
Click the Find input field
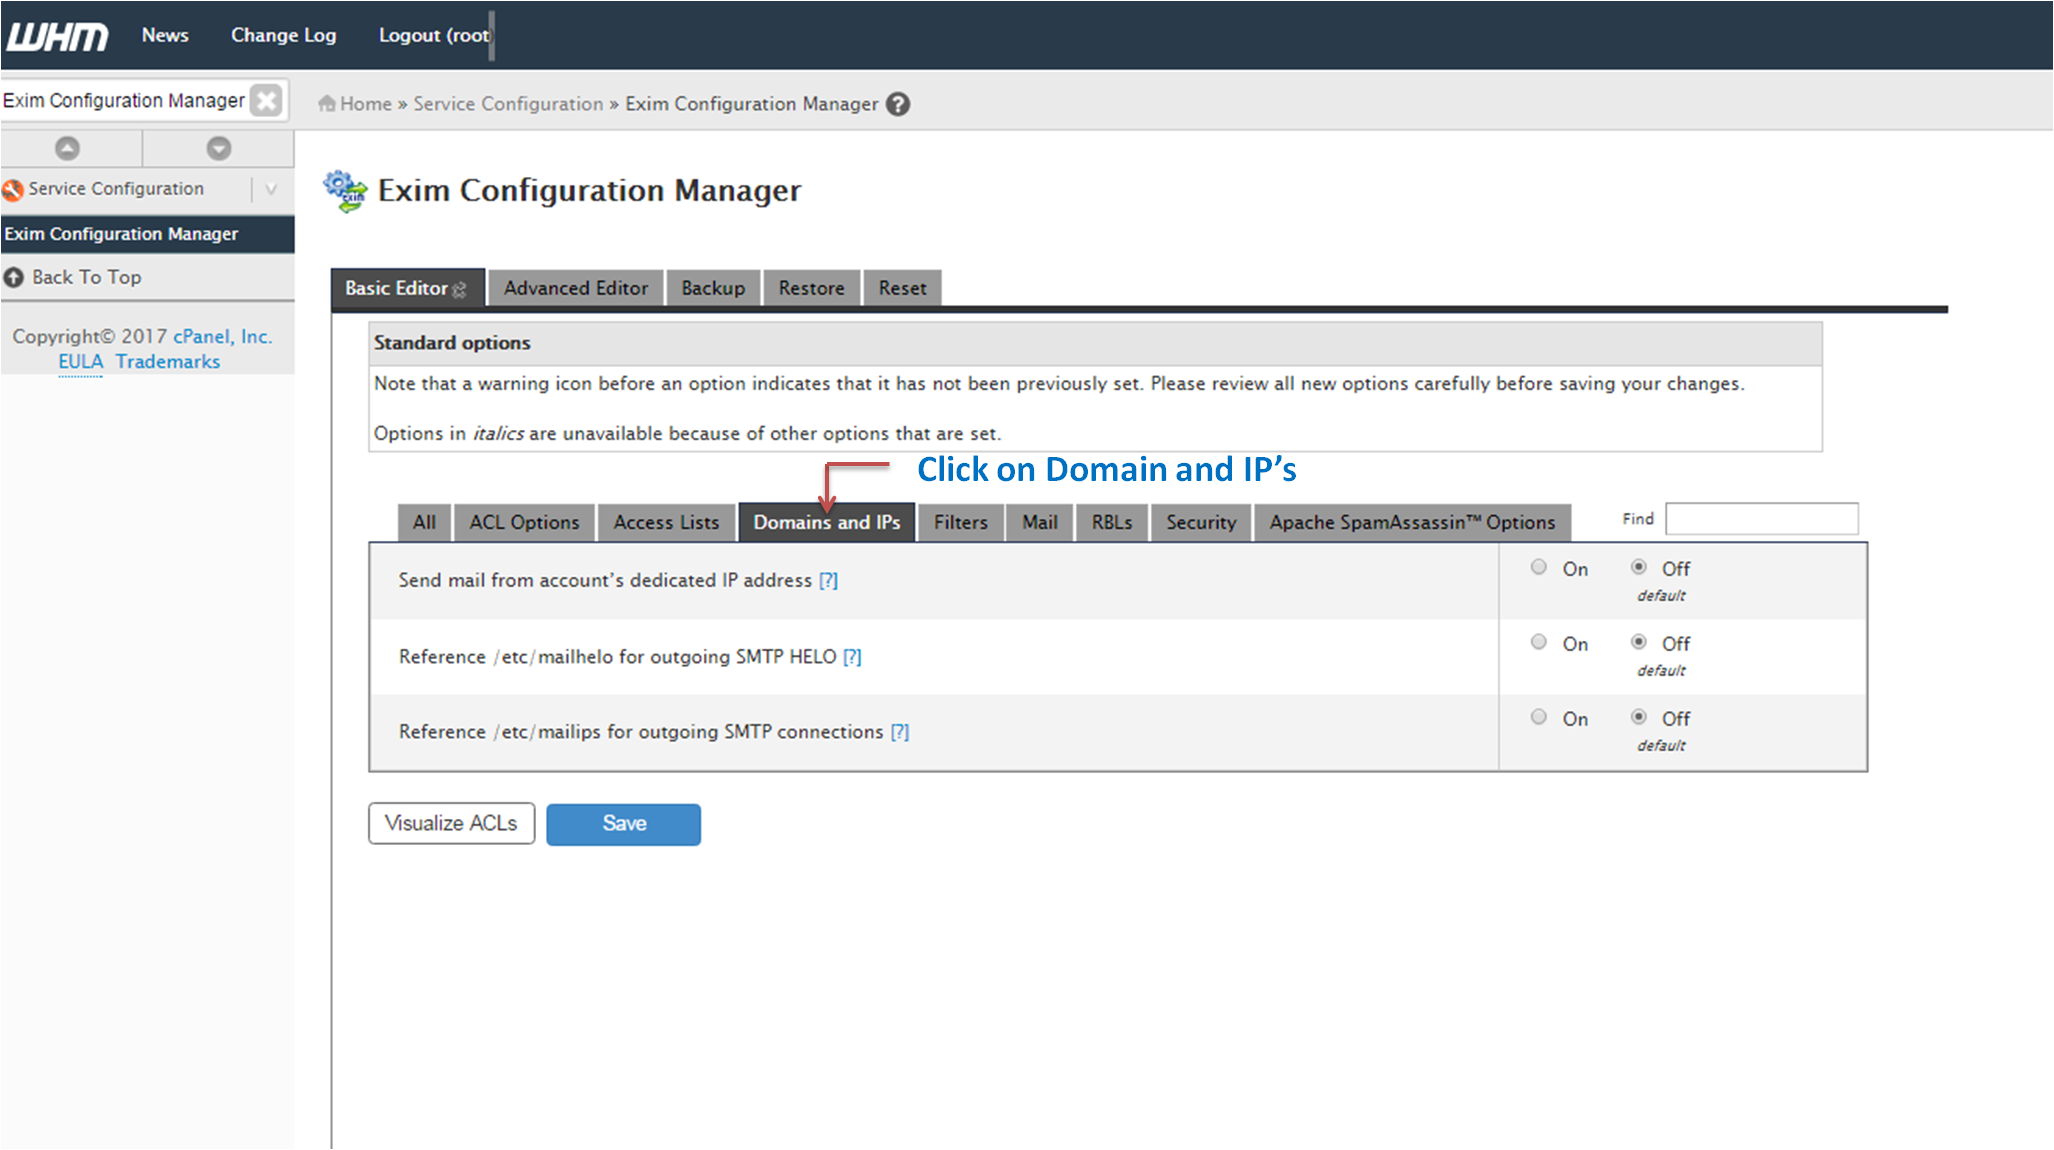point(1762,519)
